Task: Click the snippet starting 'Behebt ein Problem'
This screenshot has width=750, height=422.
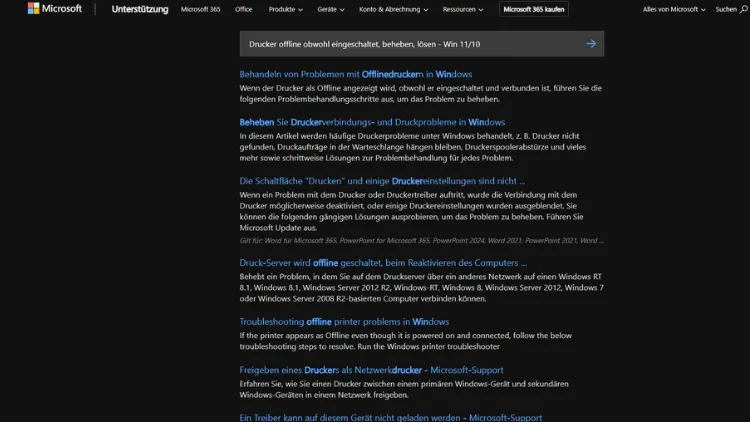Action: coord(421,288)
